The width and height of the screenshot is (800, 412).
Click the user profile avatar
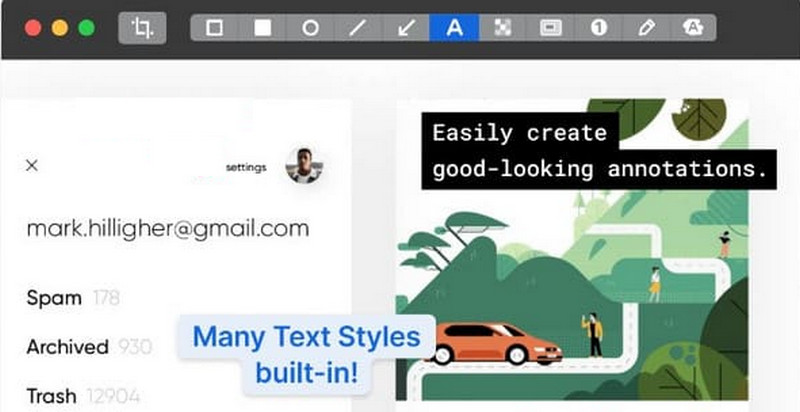point(303,165)
